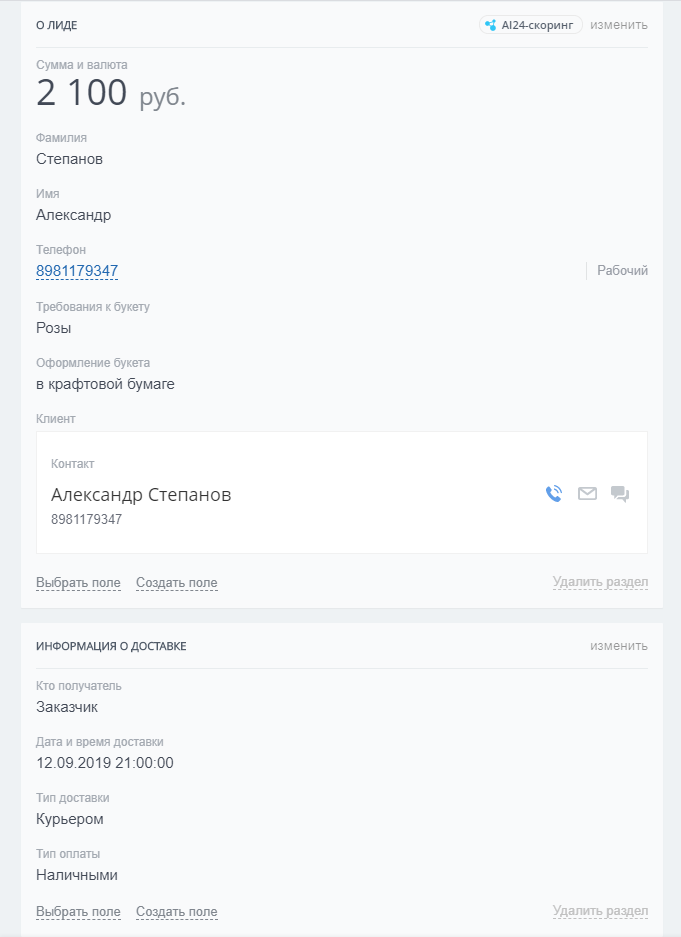Click the phone call icon in contact card
The height and width of the screenshot is (937, 681).
tap(554, 493)
